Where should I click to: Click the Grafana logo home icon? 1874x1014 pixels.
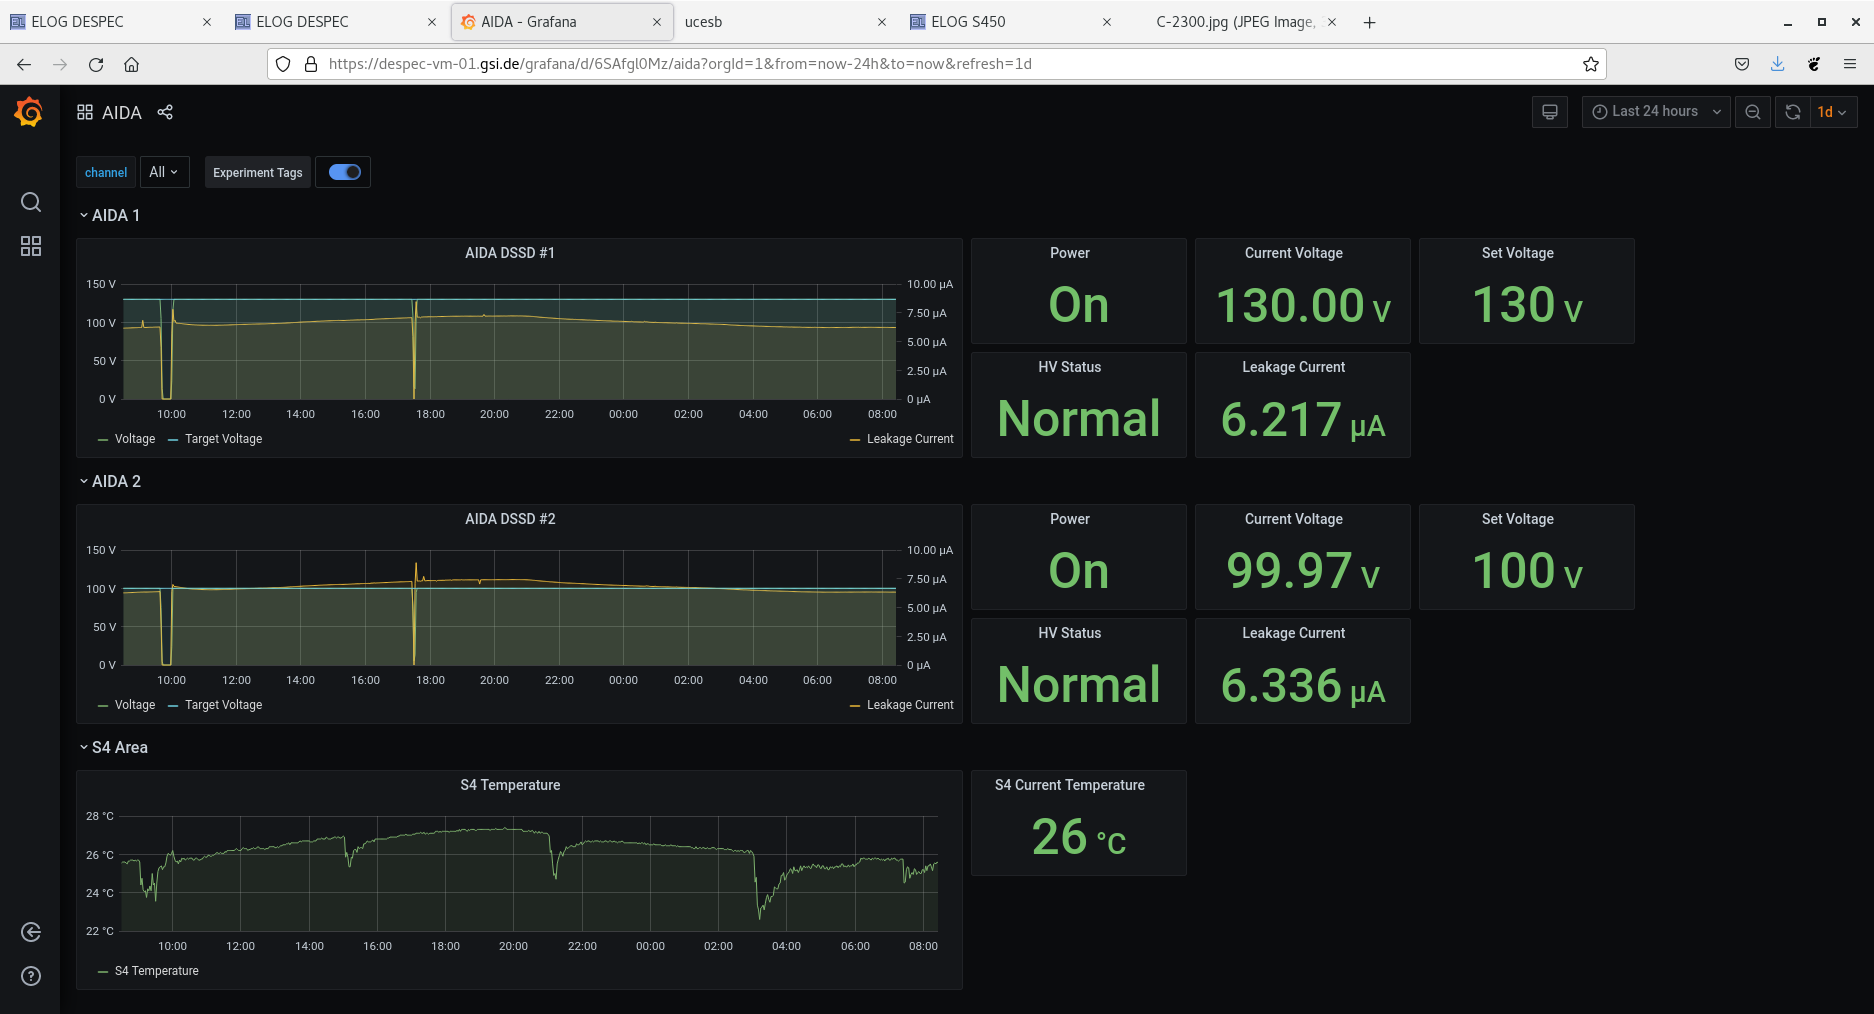tap(29, 112)
